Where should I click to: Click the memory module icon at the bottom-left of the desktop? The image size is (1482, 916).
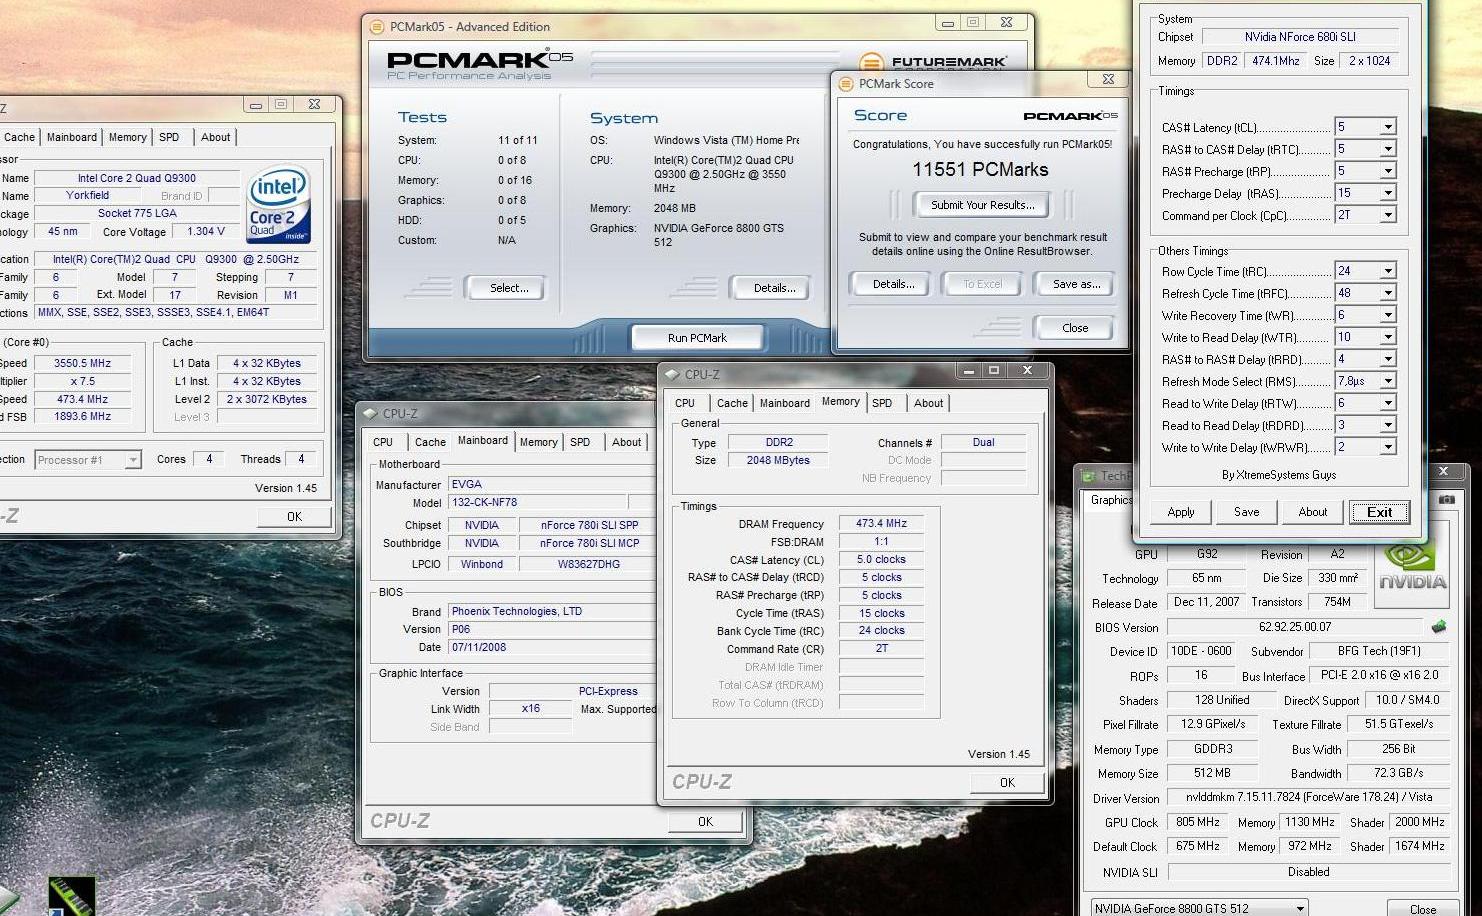(72, 896)
